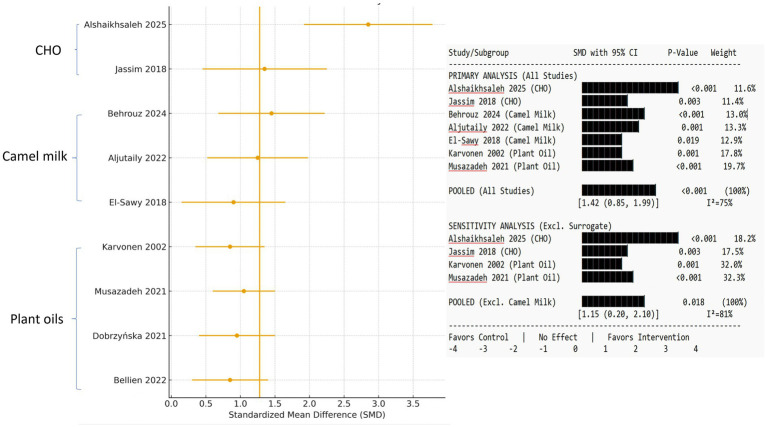Image resolution: width=767 pixels, height=427 pixels.
Task: Select the PRIMARY ANALYSIS (All Studies) heading
Action: 513,76
